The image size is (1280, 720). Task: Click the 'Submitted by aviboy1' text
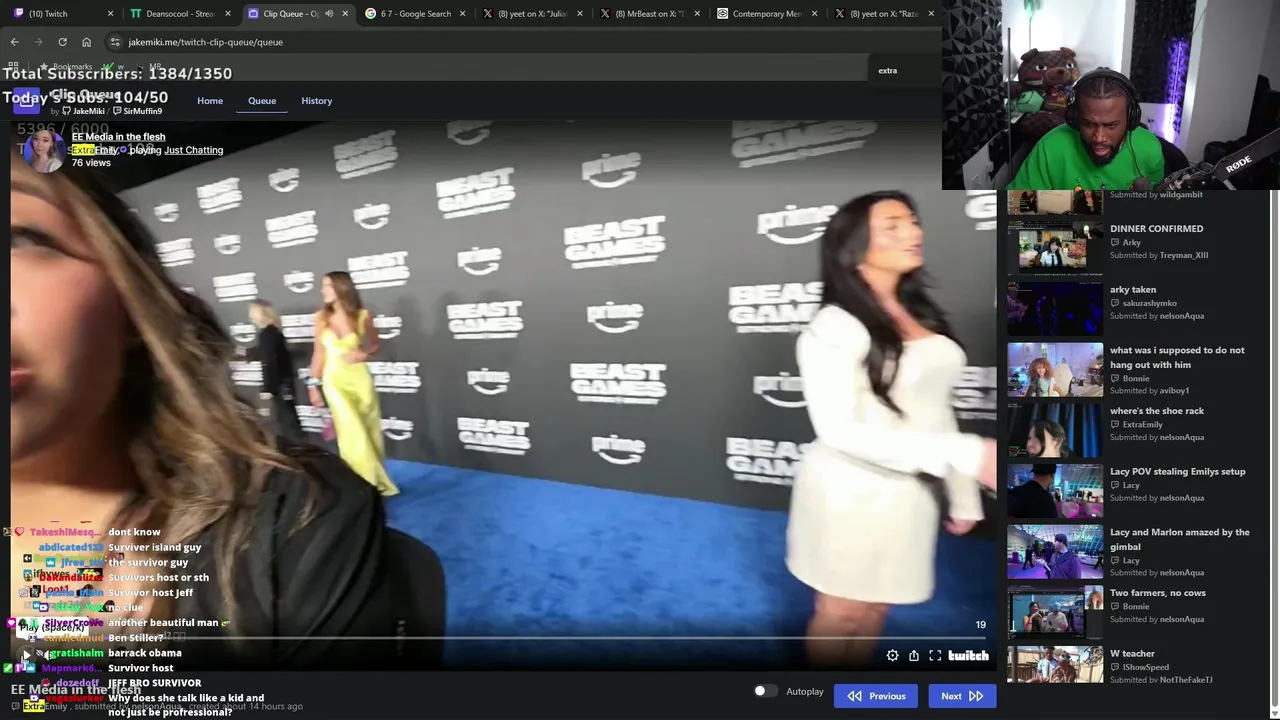click(x=1149, y=391)
